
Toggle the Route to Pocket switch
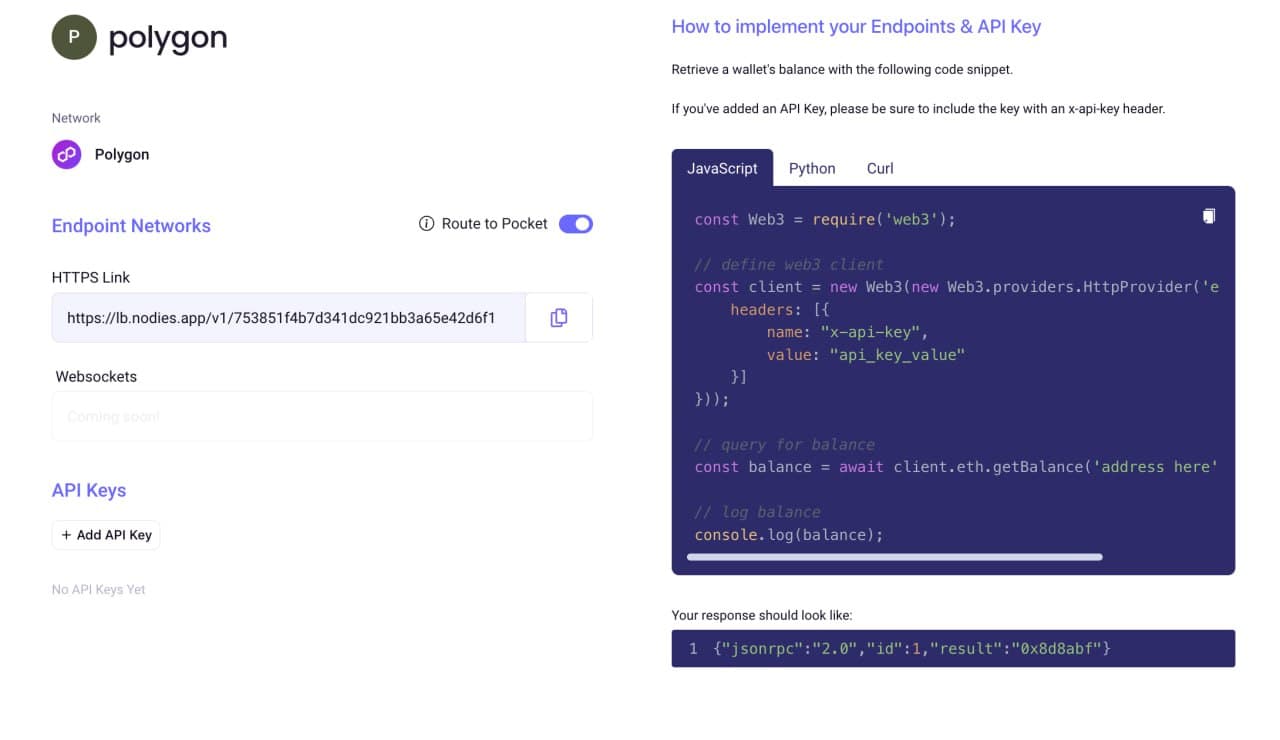click(x=576, y=224)
